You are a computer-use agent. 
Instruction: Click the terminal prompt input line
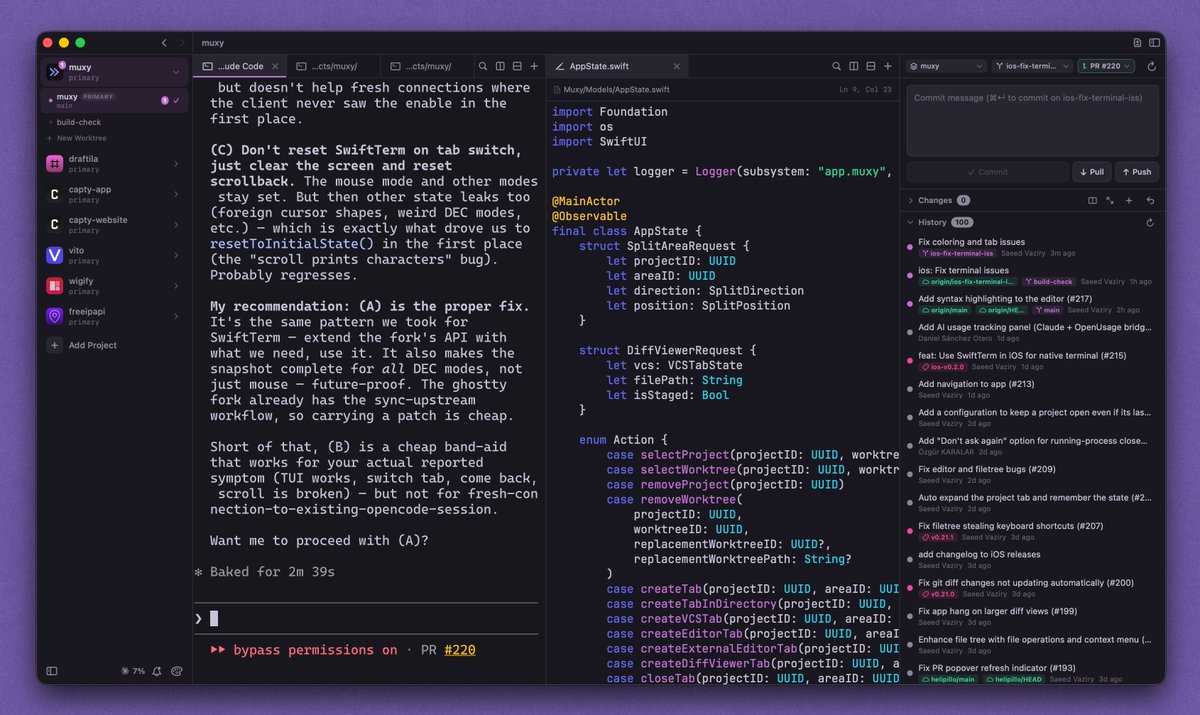pos(366,619)
